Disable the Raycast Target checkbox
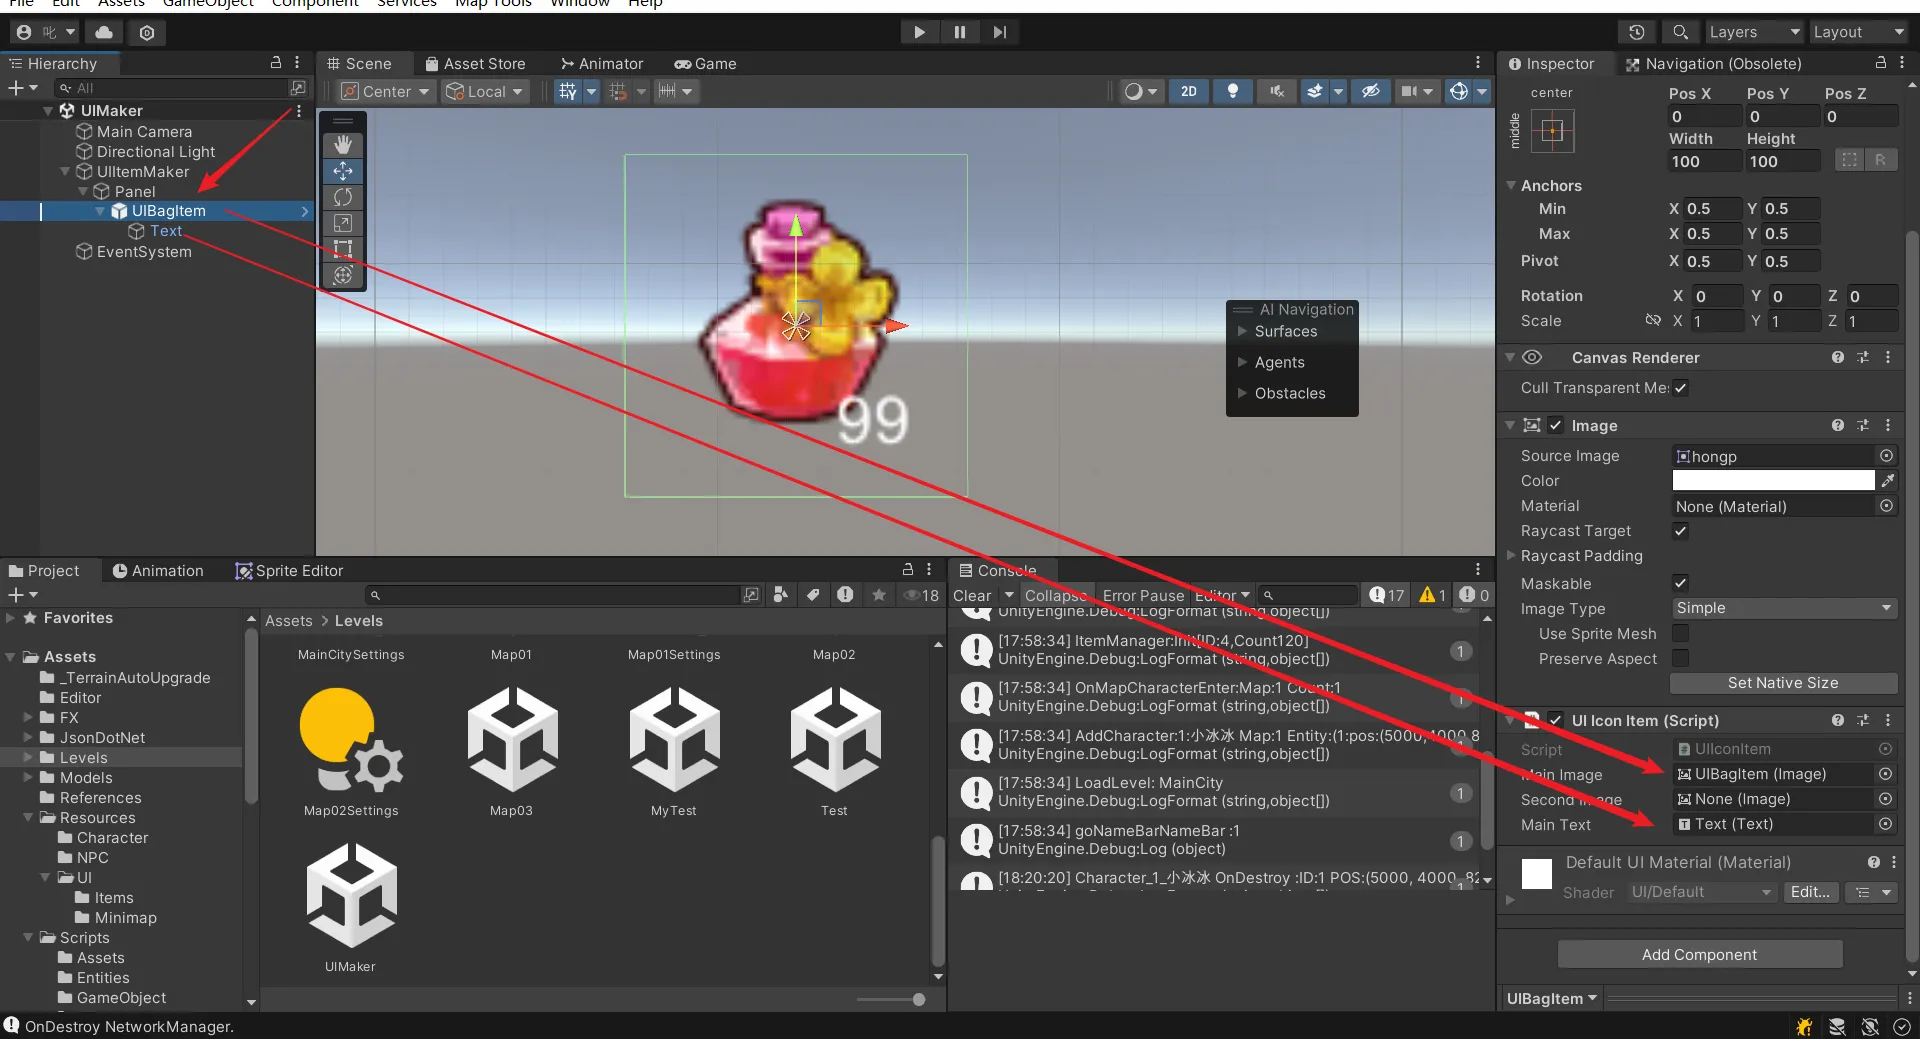This screenshot has width=1920, height=1039. coord(1681,531)
